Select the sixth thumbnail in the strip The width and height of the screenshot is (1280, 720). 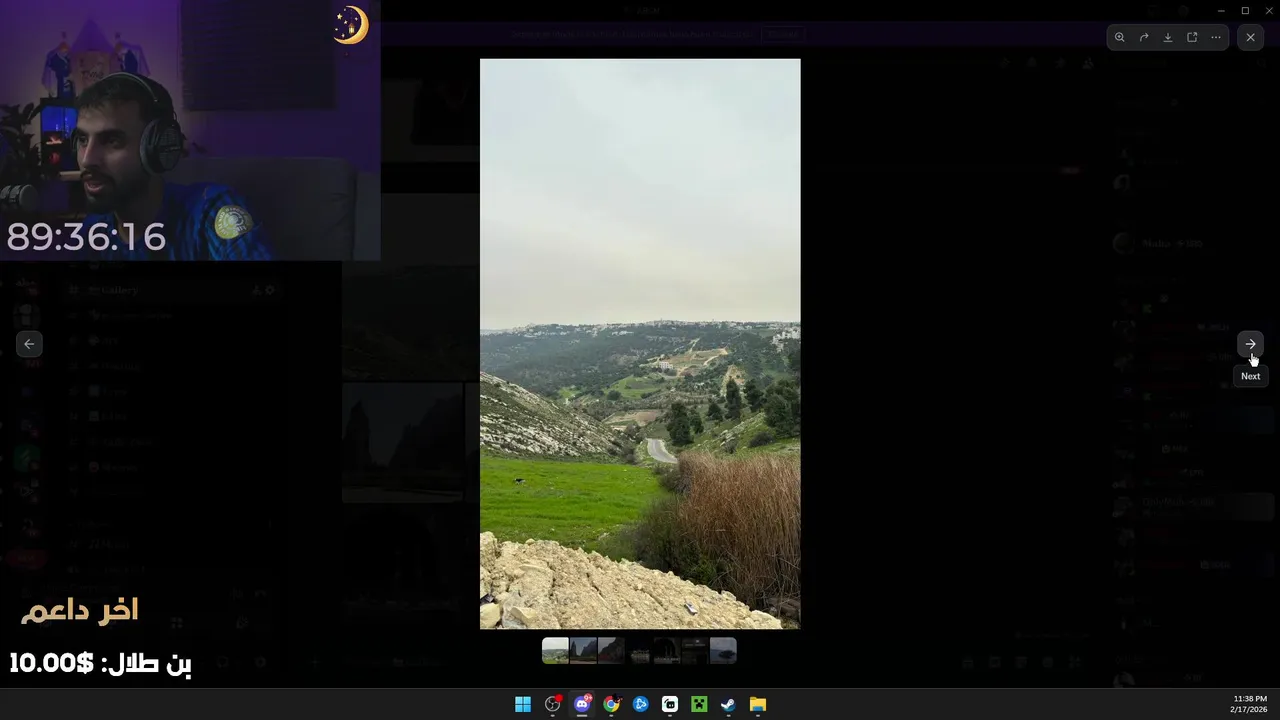tap(695, 651)
